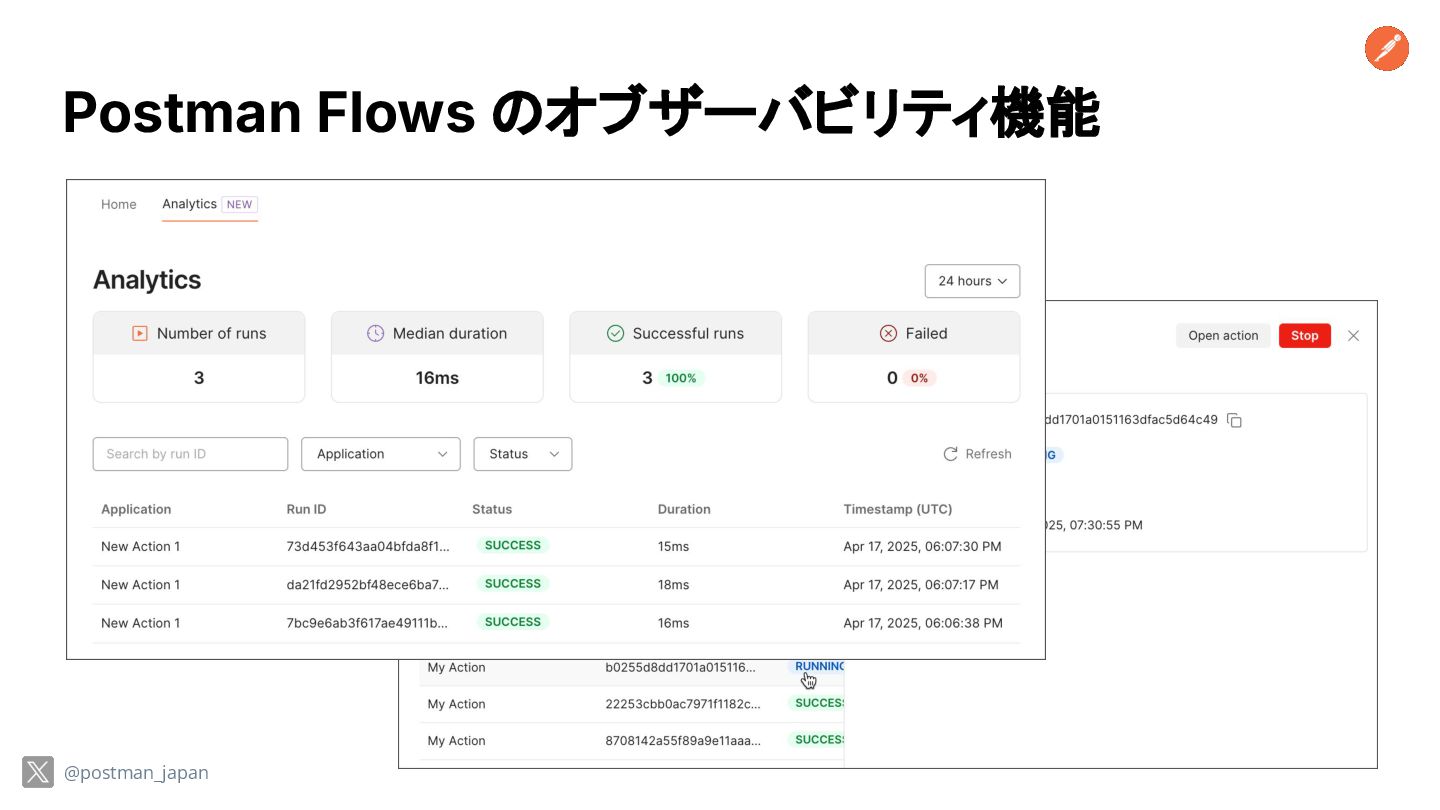Click the Median duration value 16ms
1440x810 pixels.
tap(437, 378)
